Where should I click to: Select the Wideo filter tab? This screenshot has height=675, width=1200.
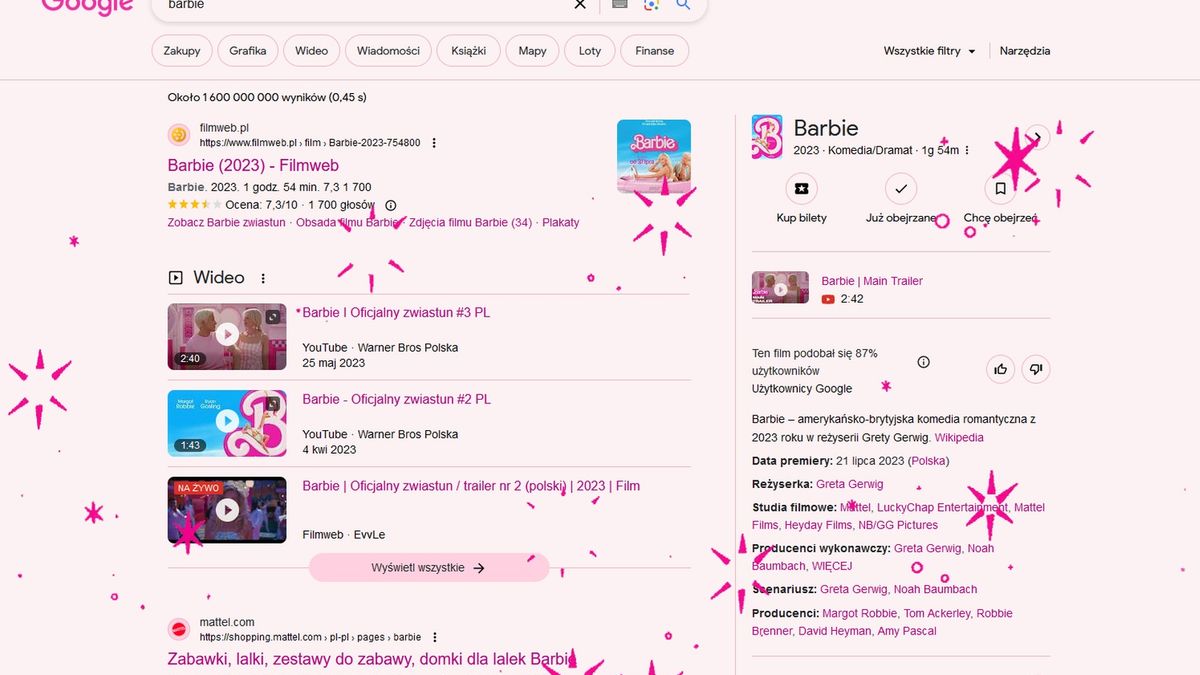pyautogui.click(x=311, y=51)
